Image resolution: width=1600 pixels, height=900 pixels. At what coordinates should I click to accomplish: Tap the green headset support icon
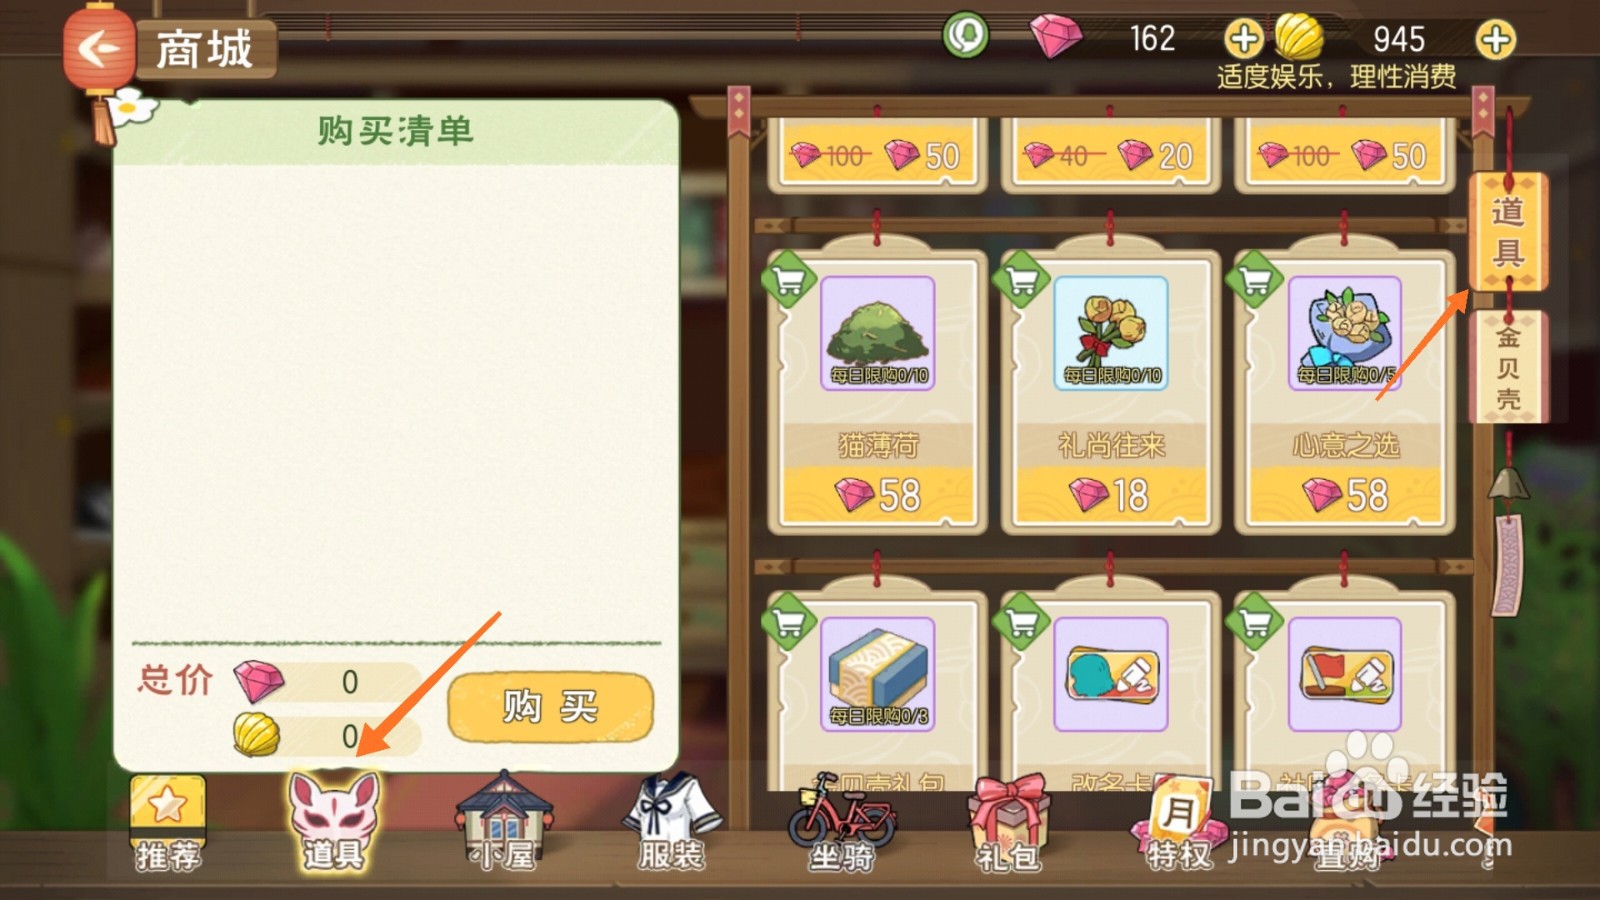tap(966, 37)
